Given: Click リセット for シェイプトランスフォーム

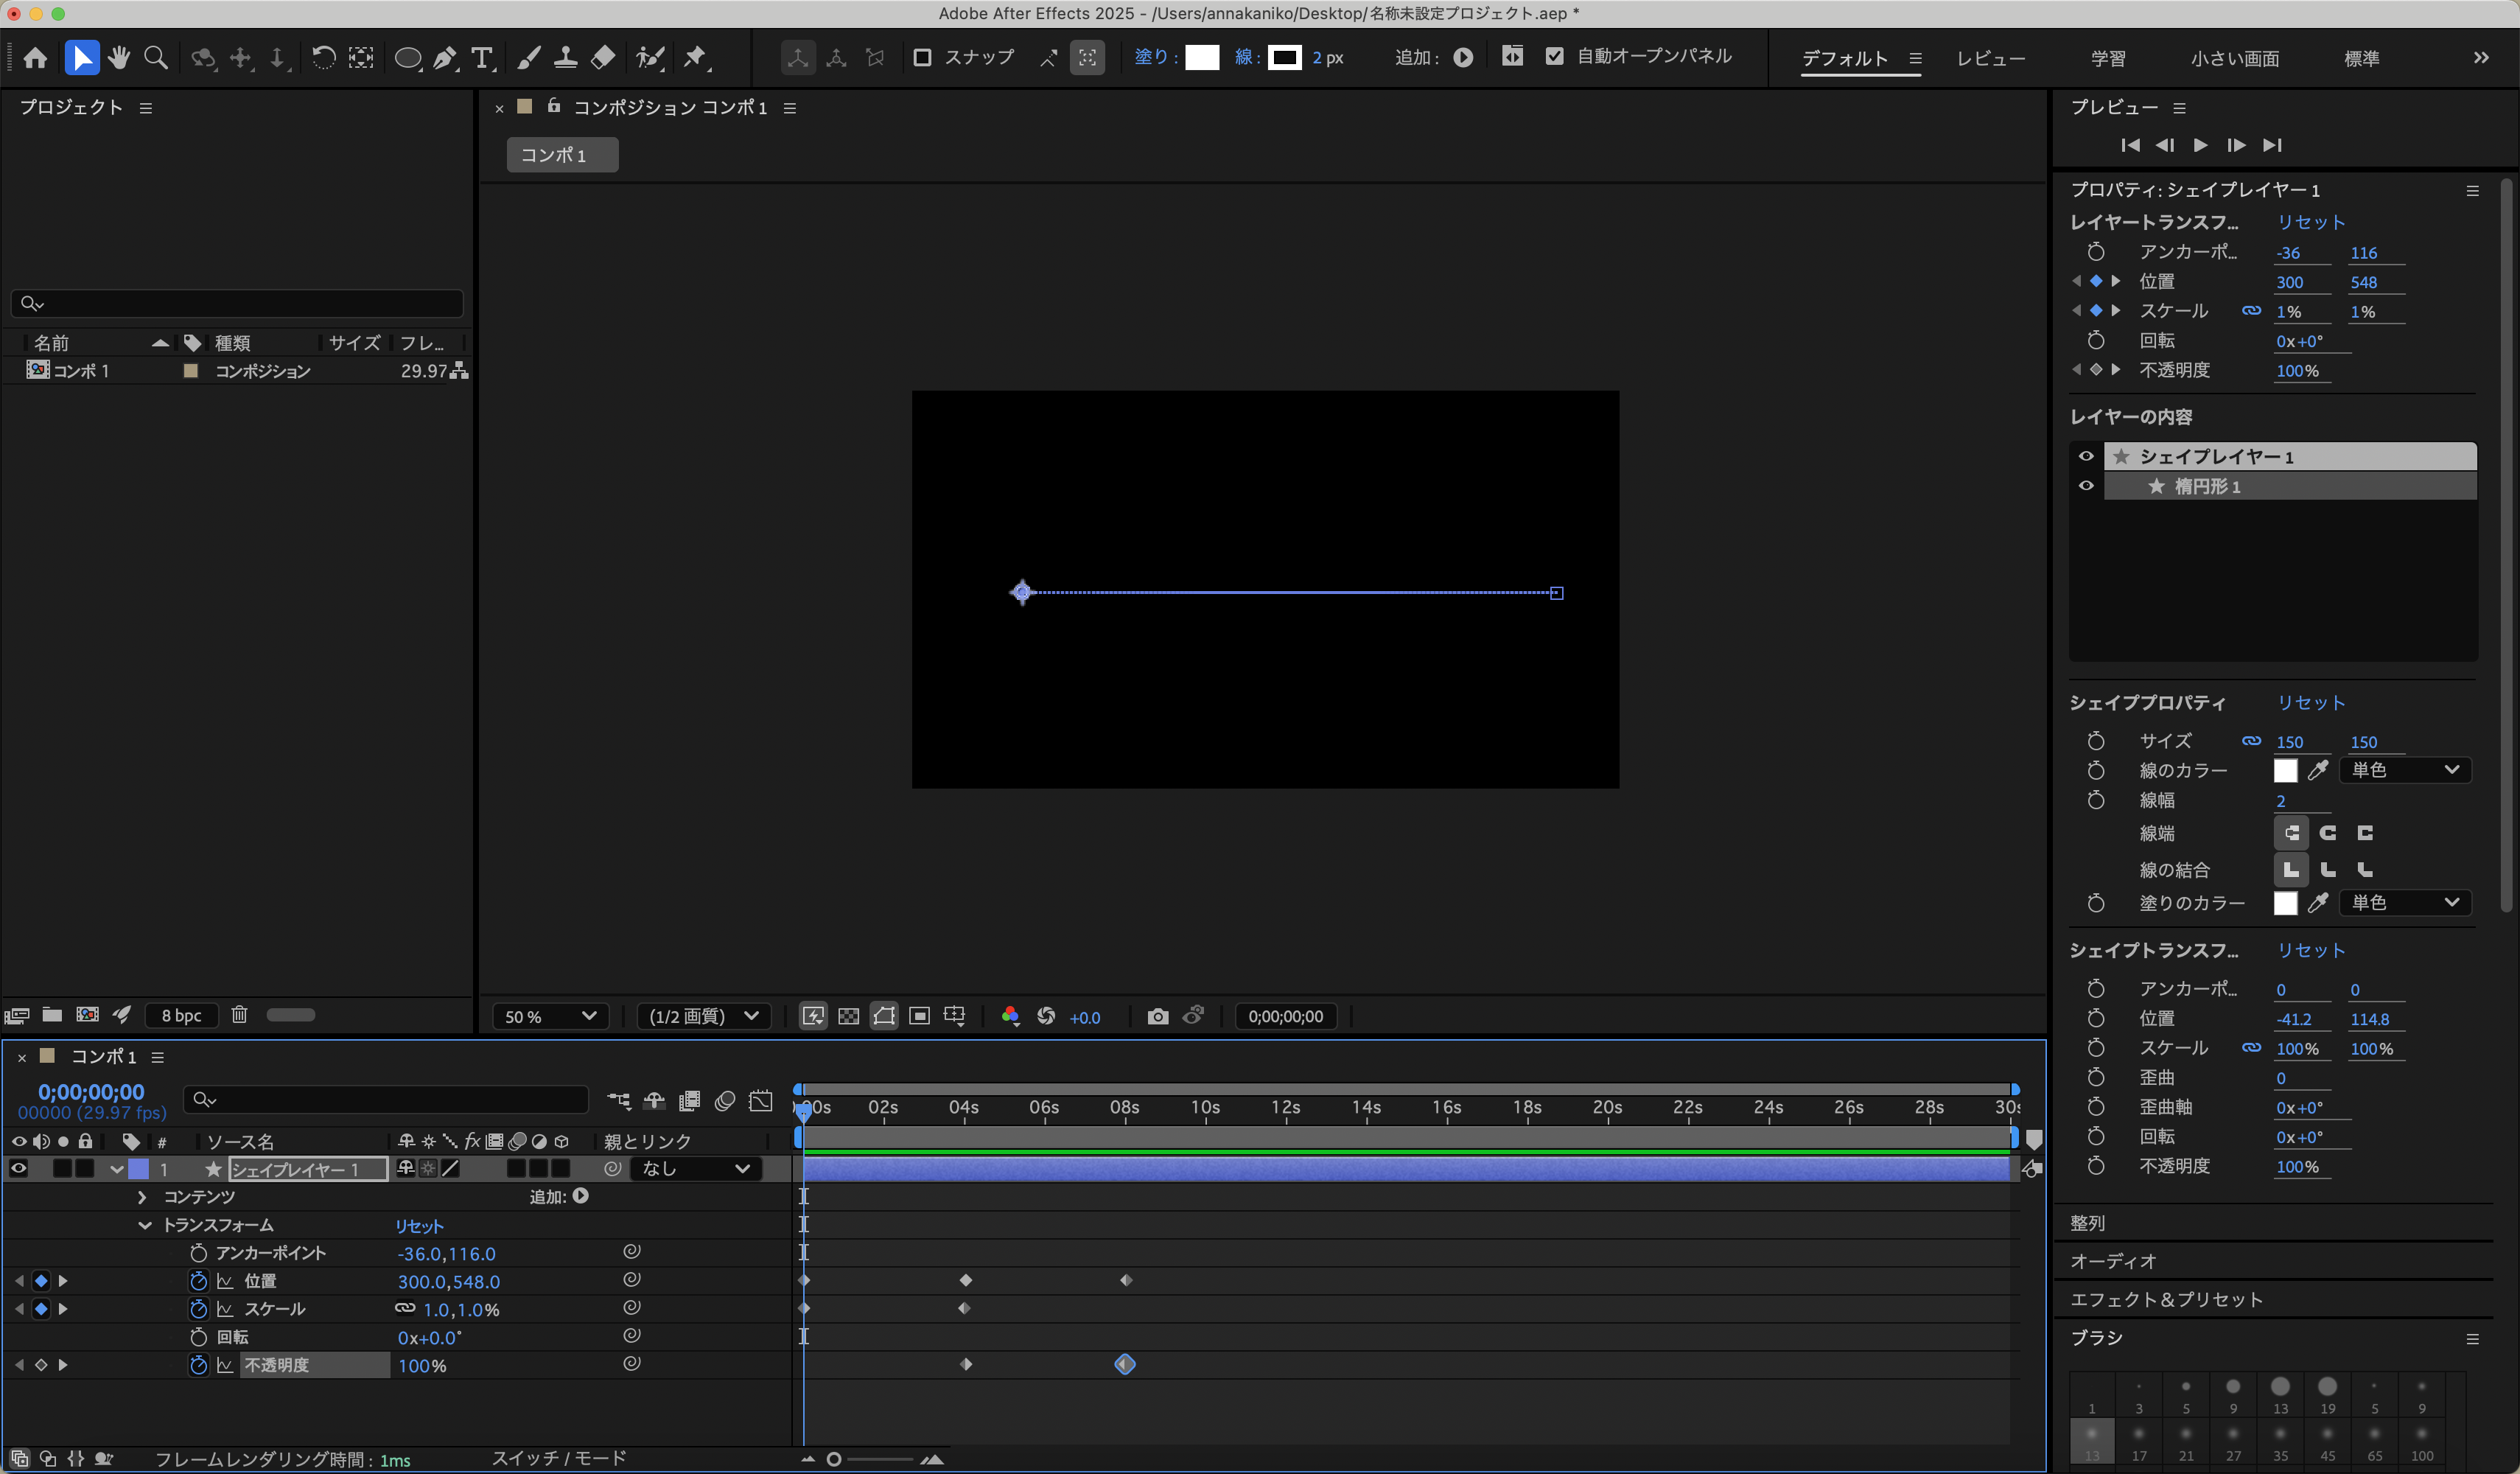Looking at the screenshot, I should click(2310, 950).
